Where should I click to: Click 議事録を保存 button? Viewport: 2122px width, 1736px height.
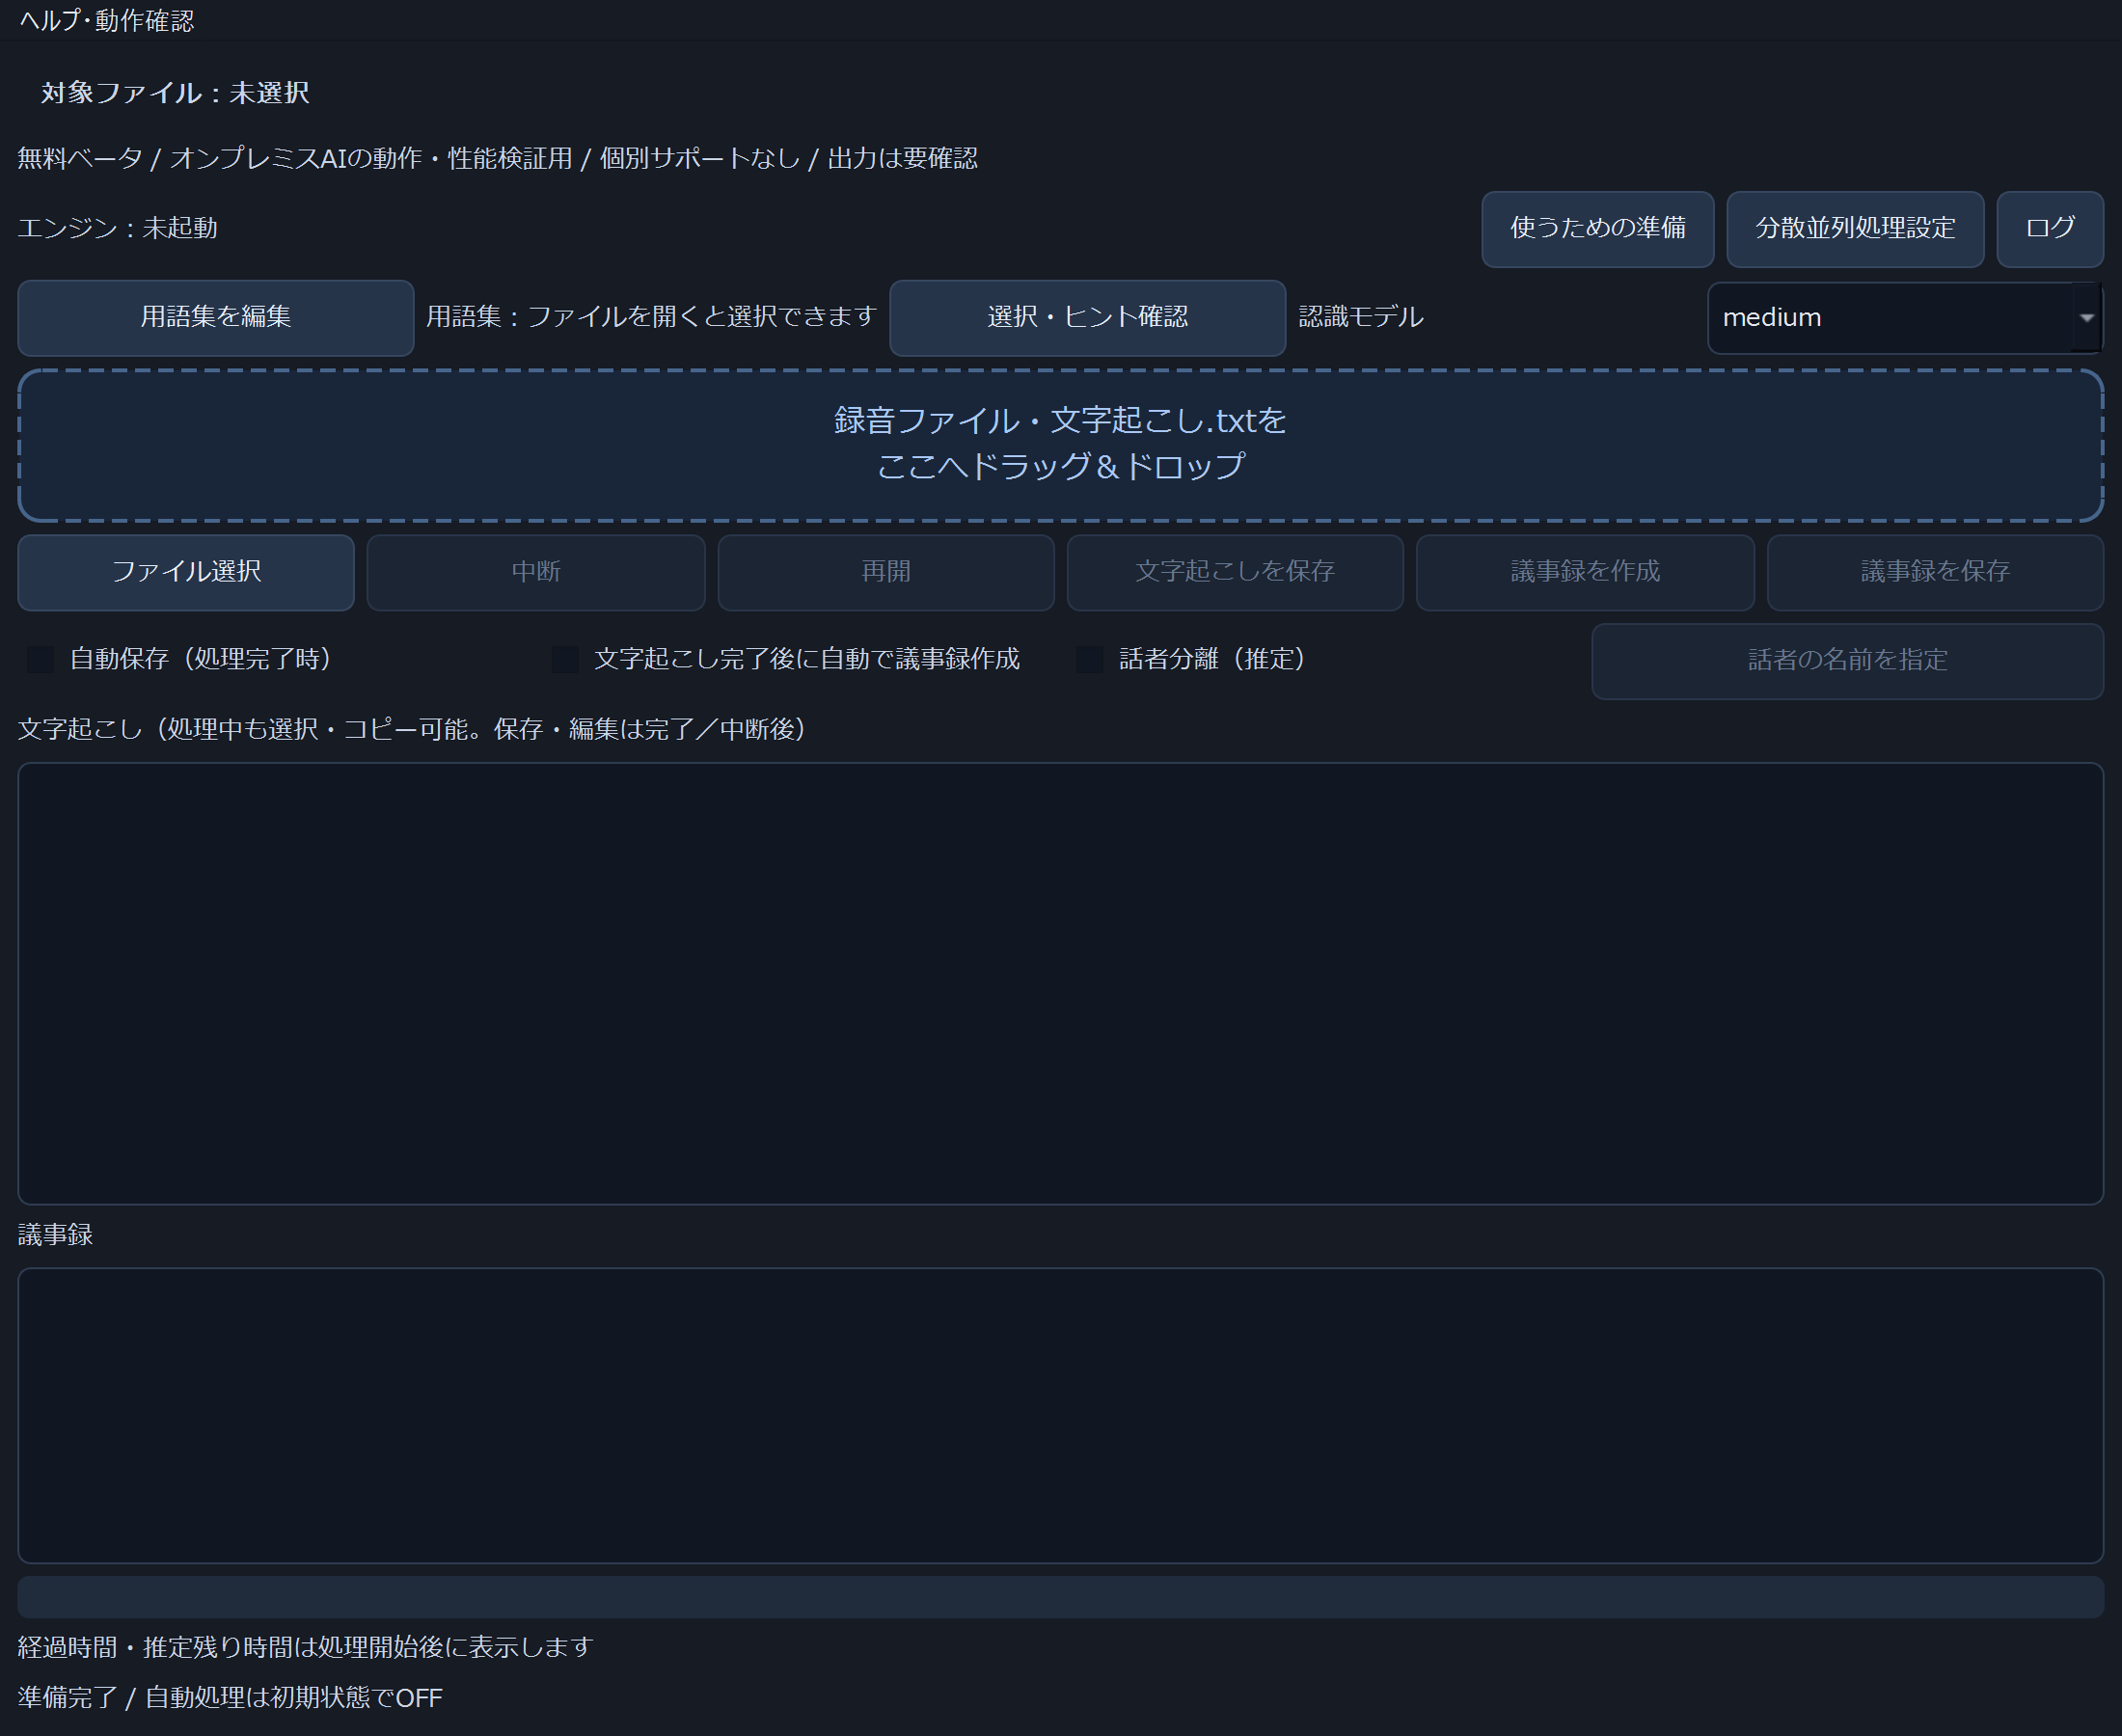pos(1935,572)
